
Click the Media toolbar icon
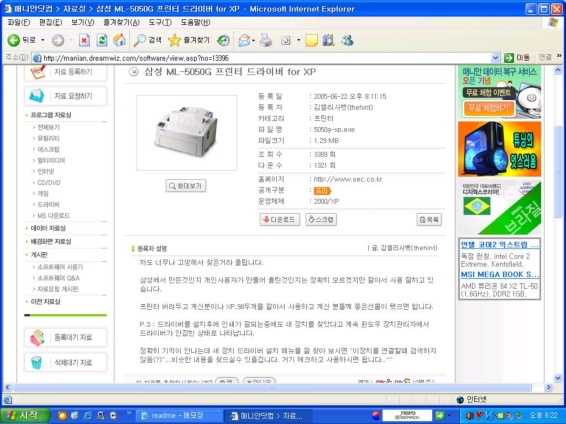[223, 40]
